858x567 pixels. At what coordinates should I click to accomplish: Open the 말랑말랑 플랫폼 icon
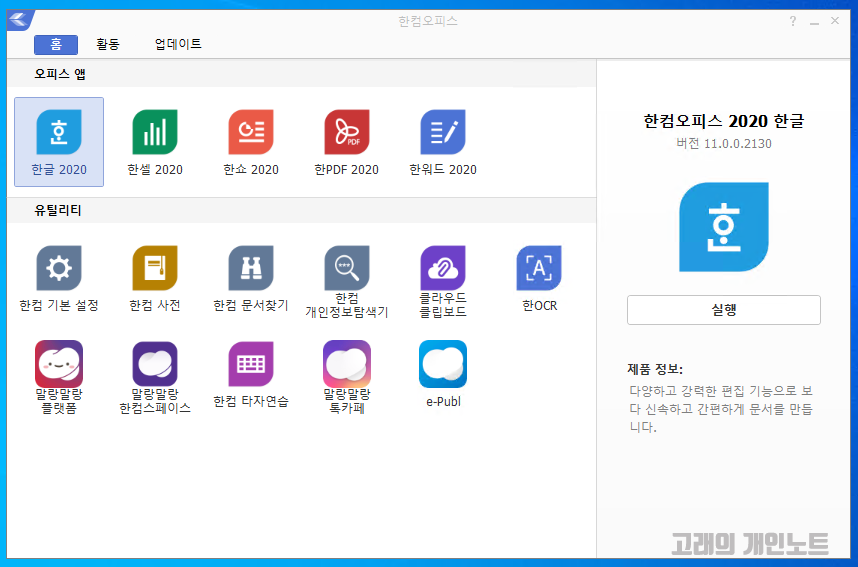[x=59, y=364]
